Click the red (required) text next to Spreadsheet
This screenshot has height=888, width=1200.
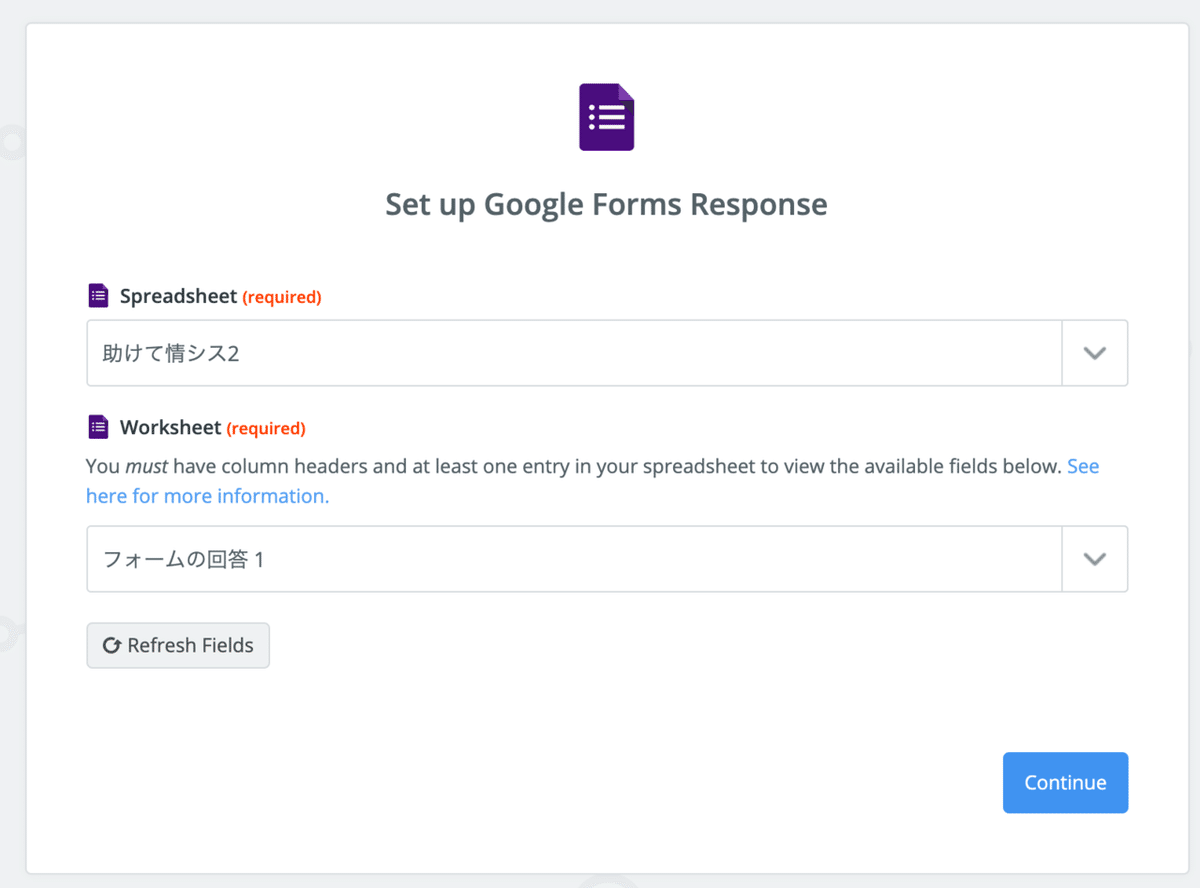click(x=282, y=297)
